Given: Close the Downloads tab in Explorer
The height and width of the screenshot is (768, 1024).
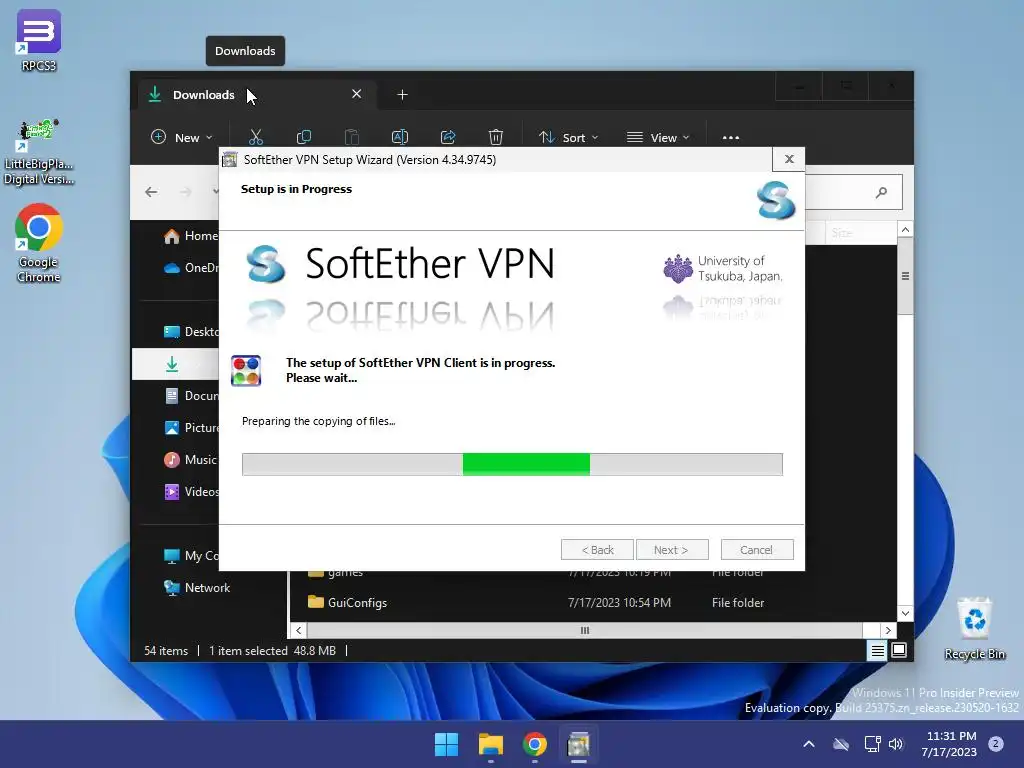Looking at the screenshot, I should pyautogui.click(x=357, y=94).
